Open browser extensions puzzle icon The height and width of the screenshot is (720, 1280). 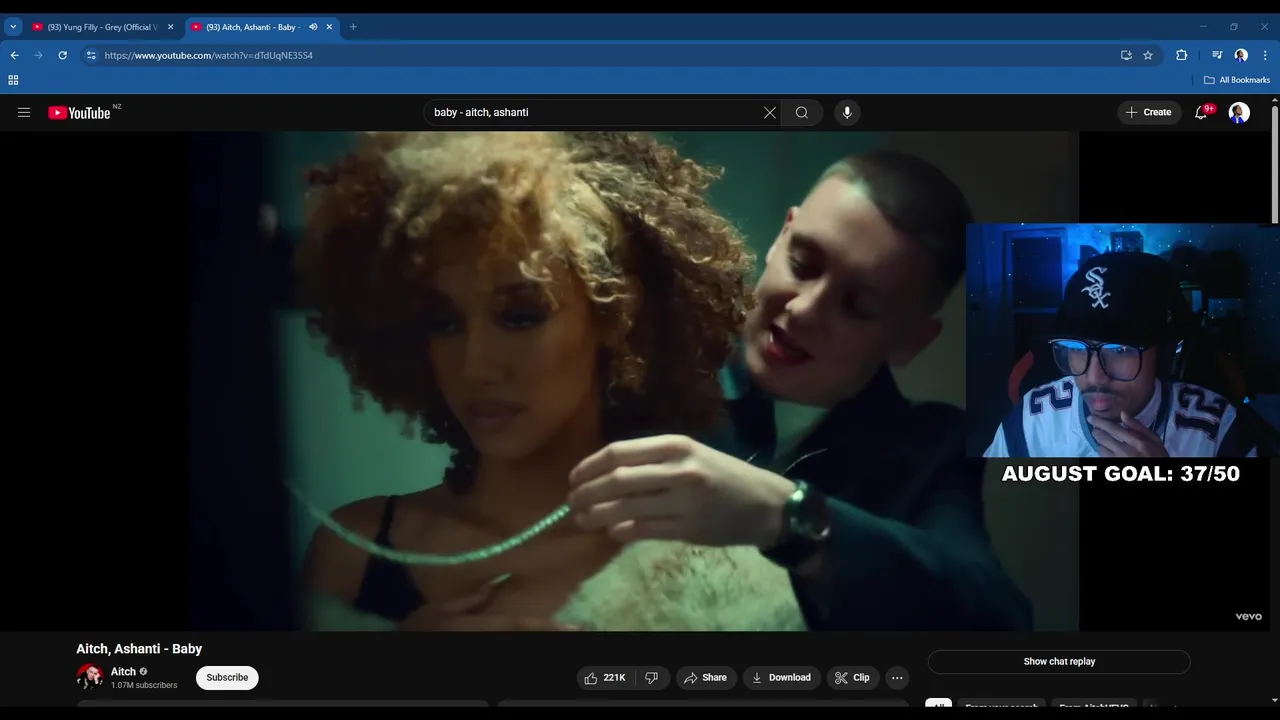(x=1181, y=55)
